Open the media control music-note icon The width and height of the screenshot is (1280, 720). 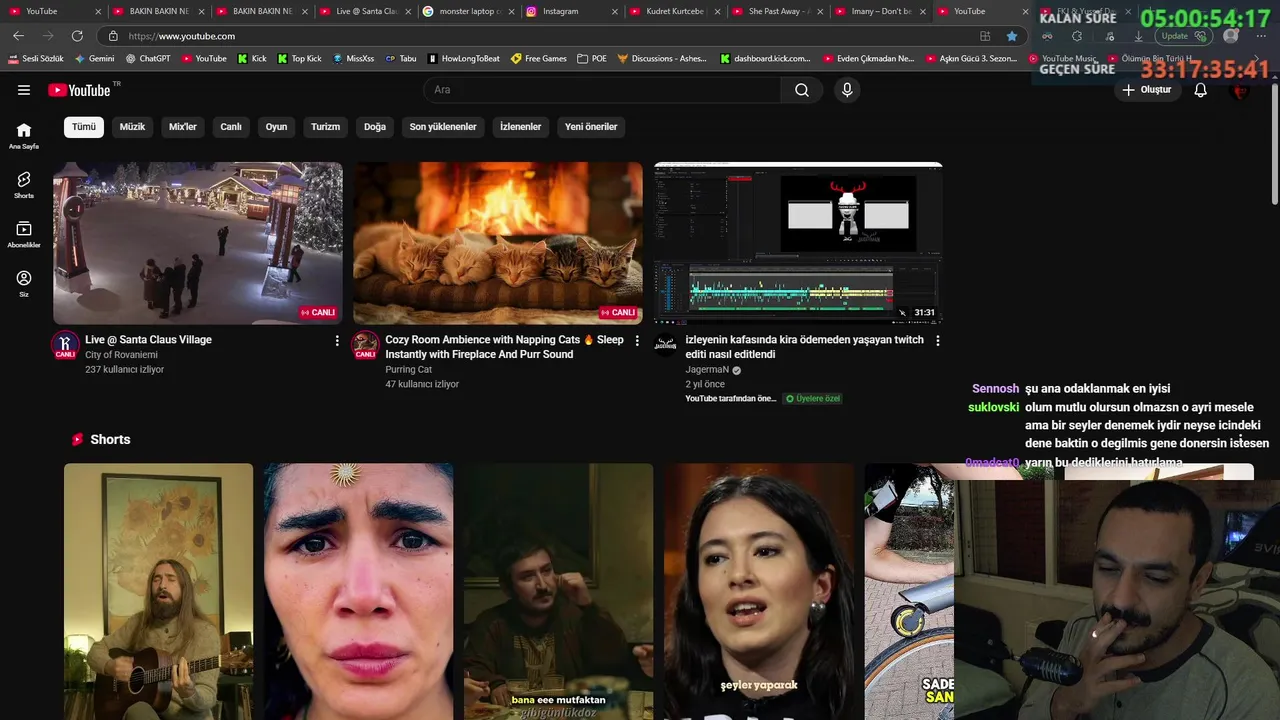click(1109, 36)
